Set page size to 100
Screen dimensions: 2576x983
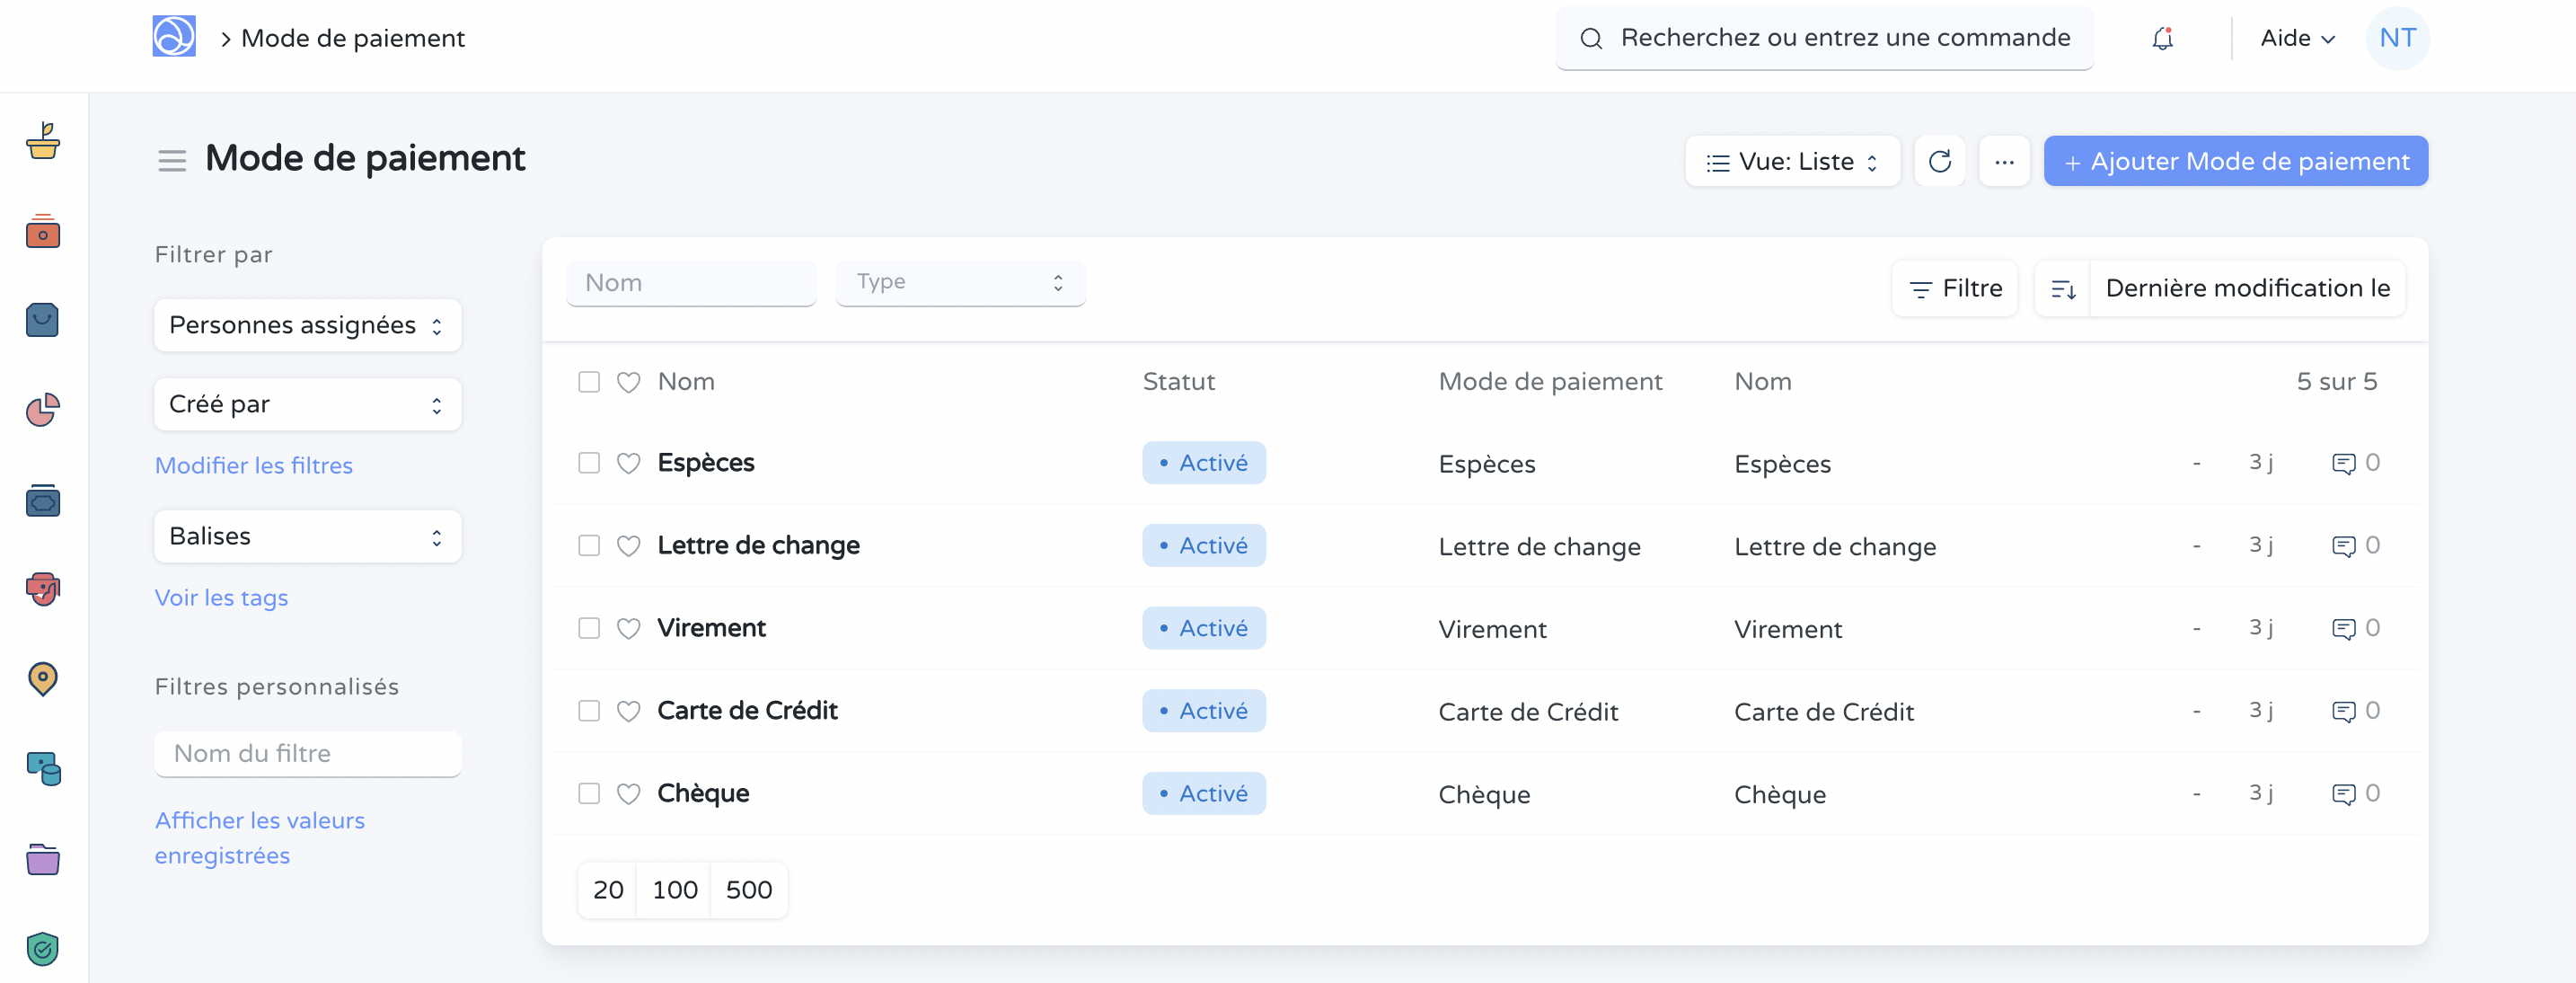click(x=674, y=889)
